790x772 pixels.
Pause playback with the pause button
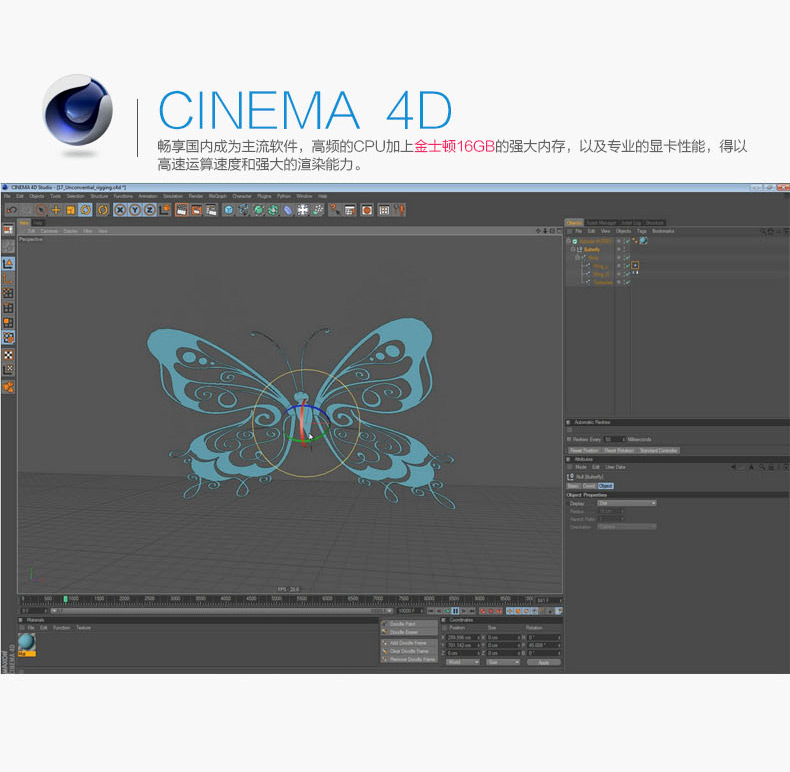(x=455, y=611)
